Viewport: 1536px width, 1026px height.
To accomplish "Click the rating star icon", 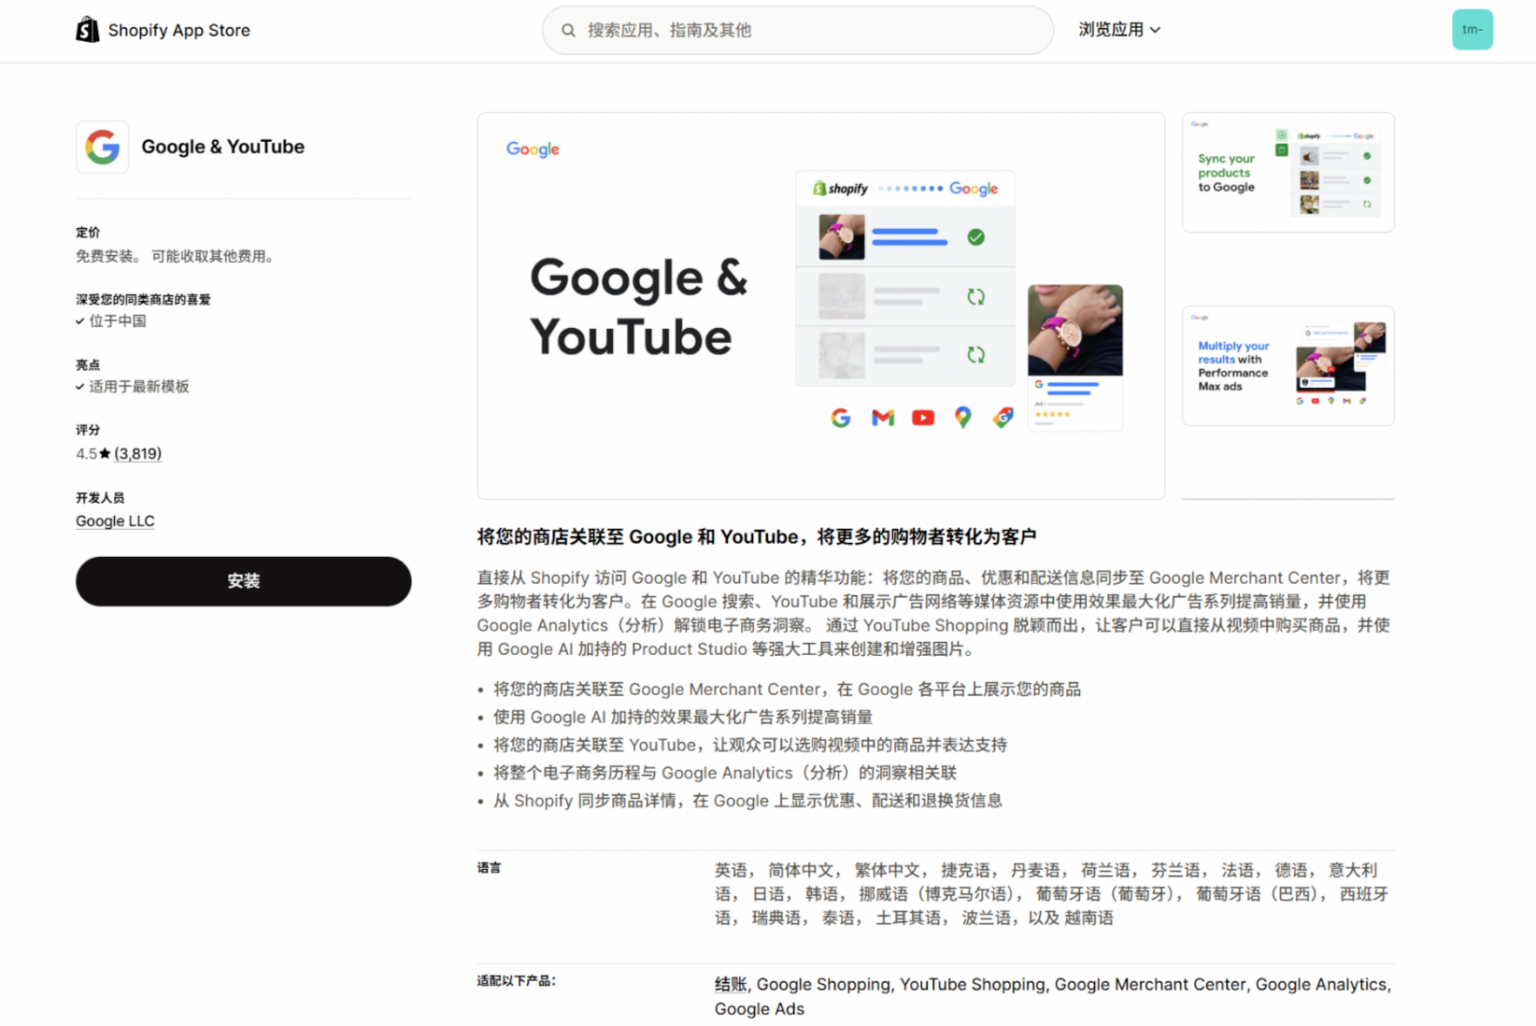I will point(105,454).
